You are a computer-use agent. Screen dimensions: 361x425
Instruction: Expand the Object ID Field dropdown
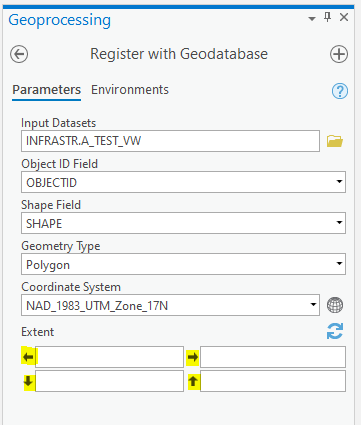pyautogui.click(x=339, y=182)
